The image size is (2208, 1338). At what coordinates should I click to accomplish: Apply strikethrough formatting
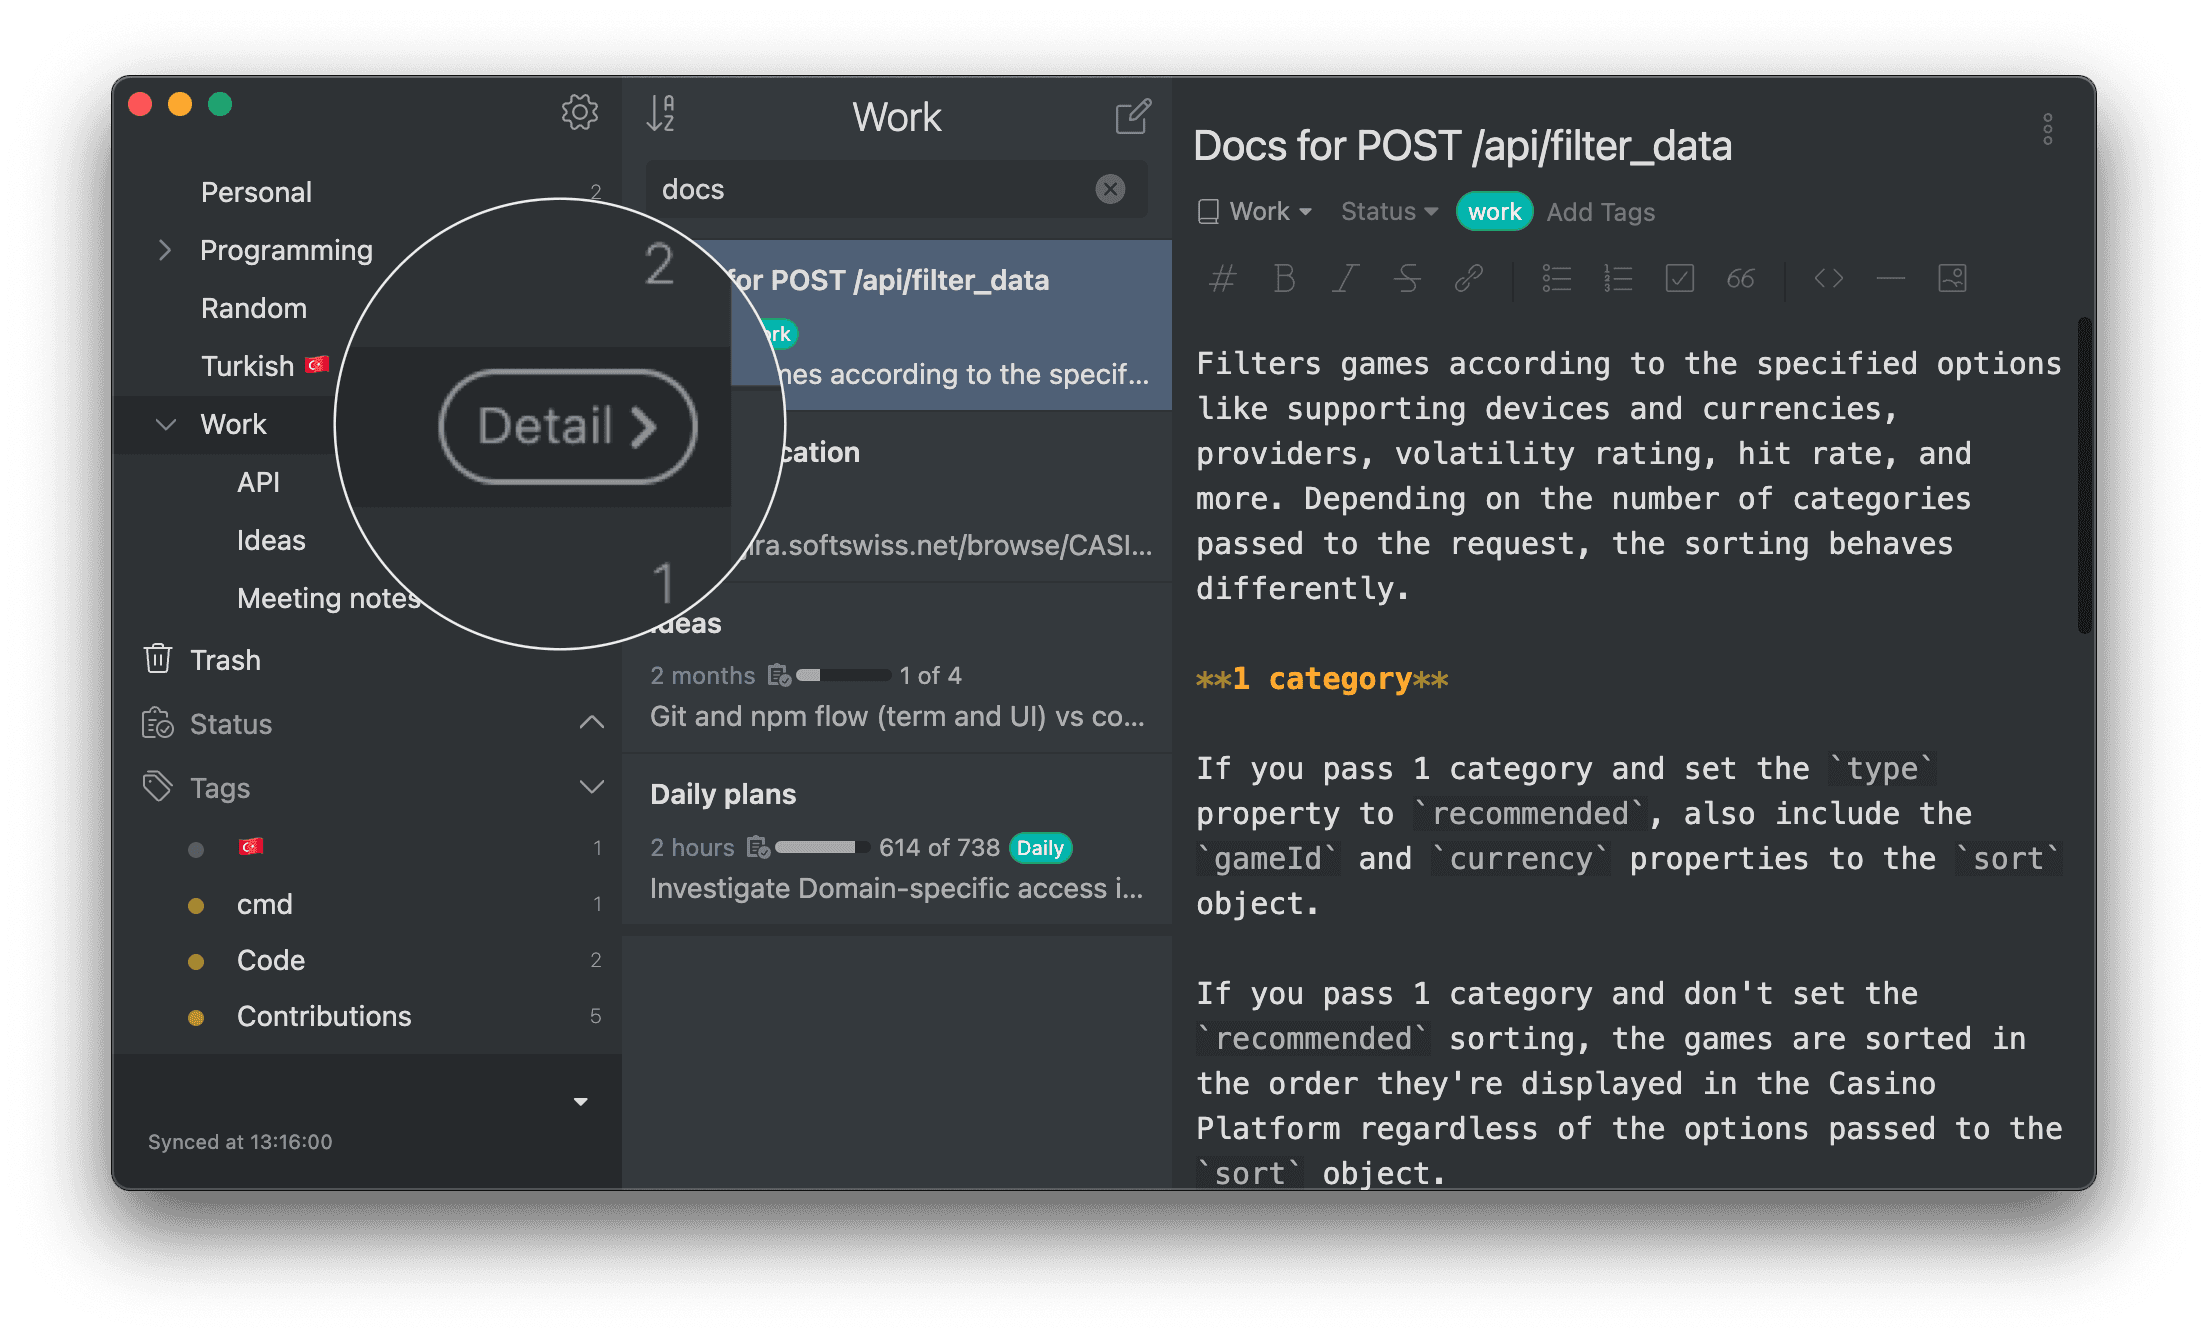1407,278
